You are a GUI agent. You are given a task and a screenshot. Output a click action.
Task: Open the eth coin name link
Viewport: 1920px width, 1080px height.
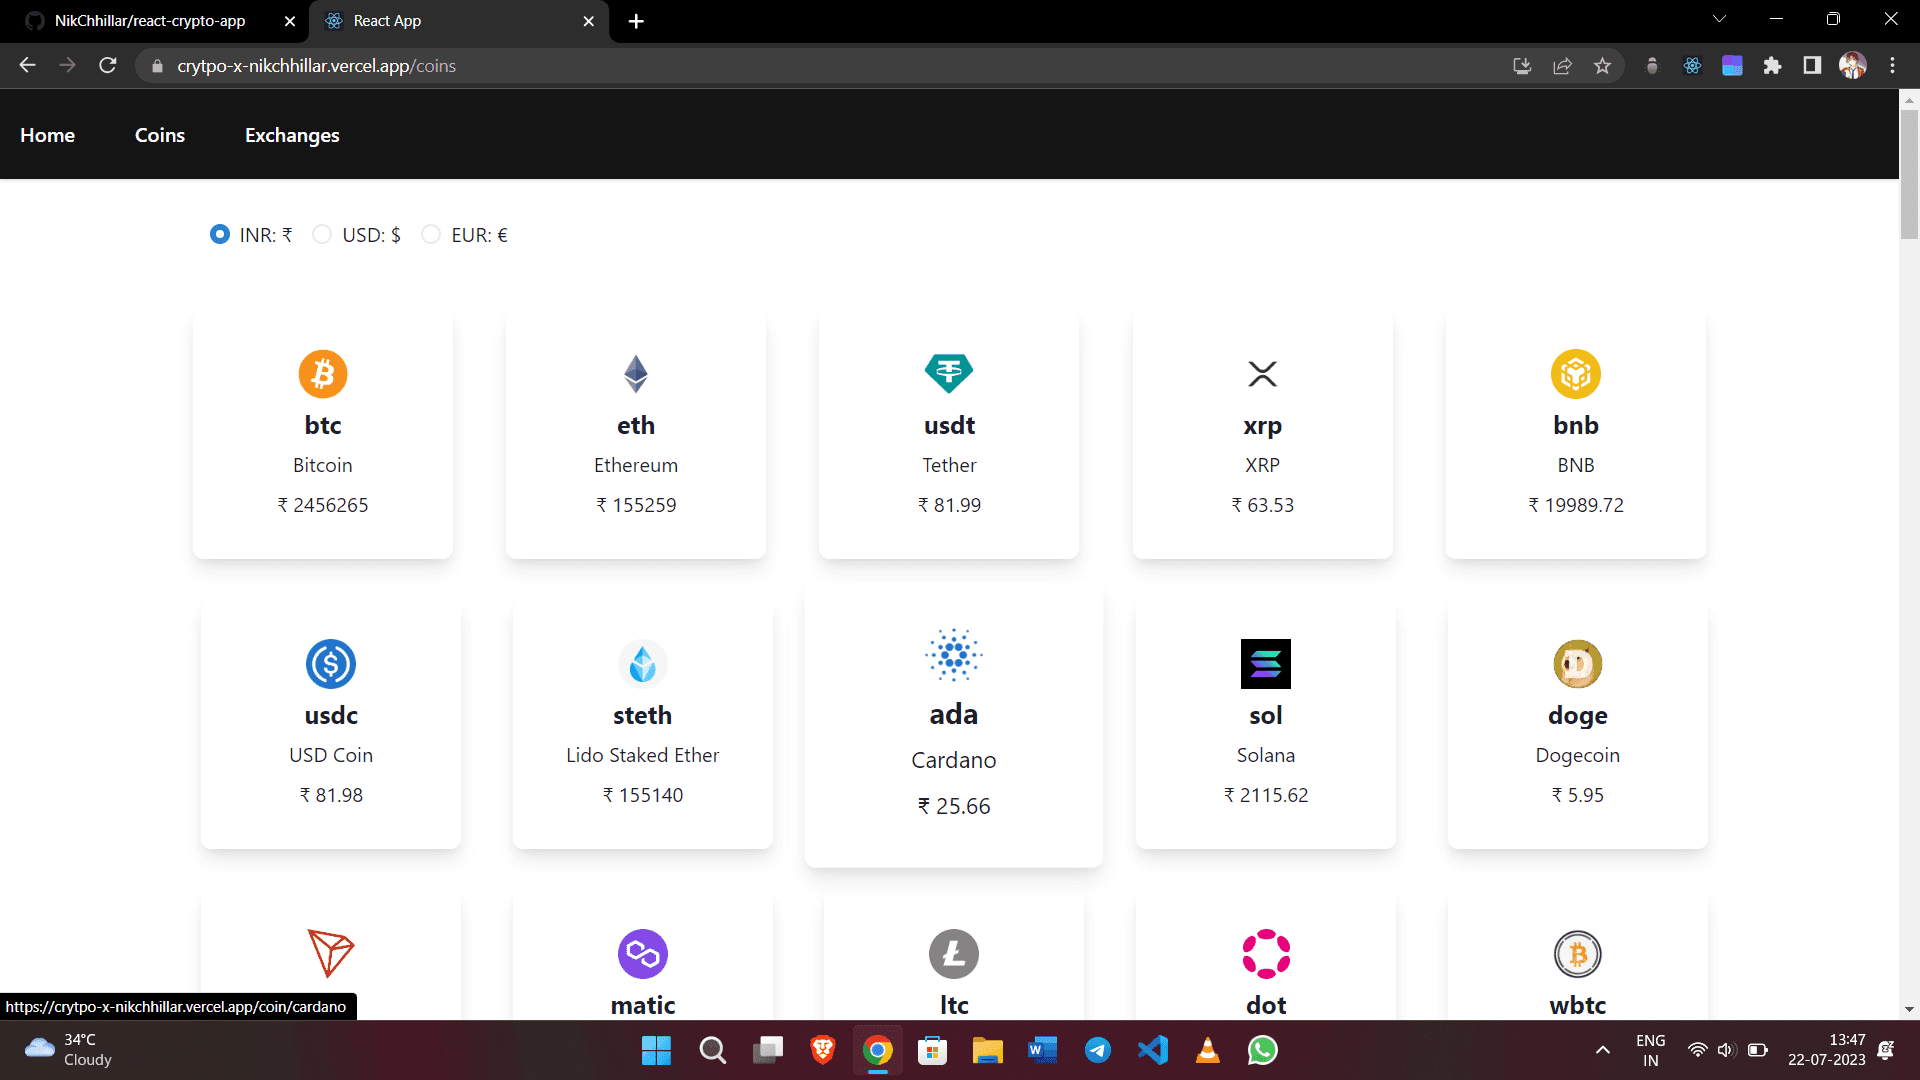coord(636,425)
